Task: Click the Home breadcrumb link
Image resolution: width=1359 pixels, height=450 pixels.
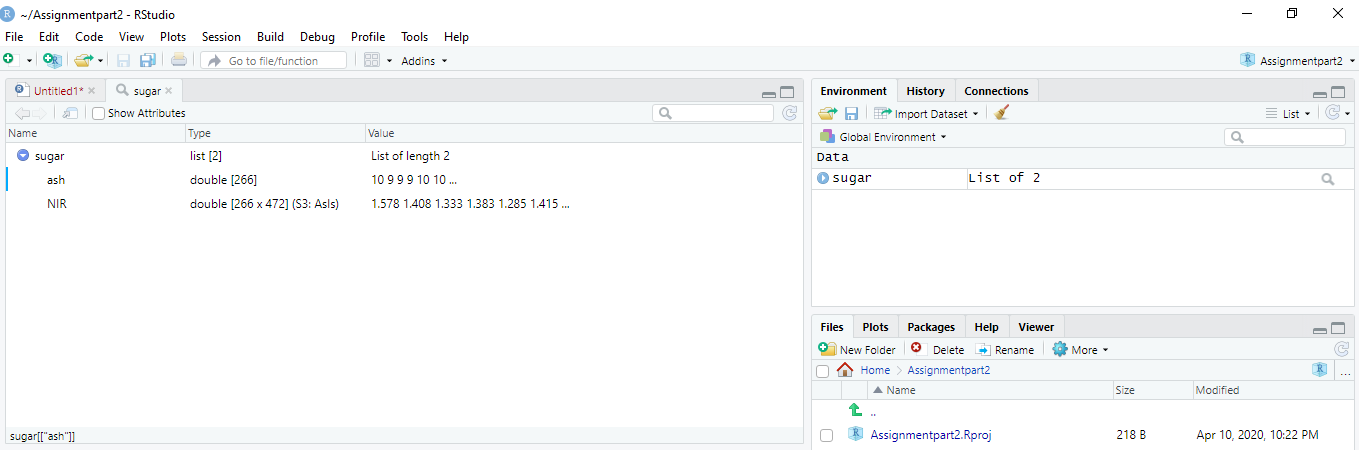Action: click(875, 370)
